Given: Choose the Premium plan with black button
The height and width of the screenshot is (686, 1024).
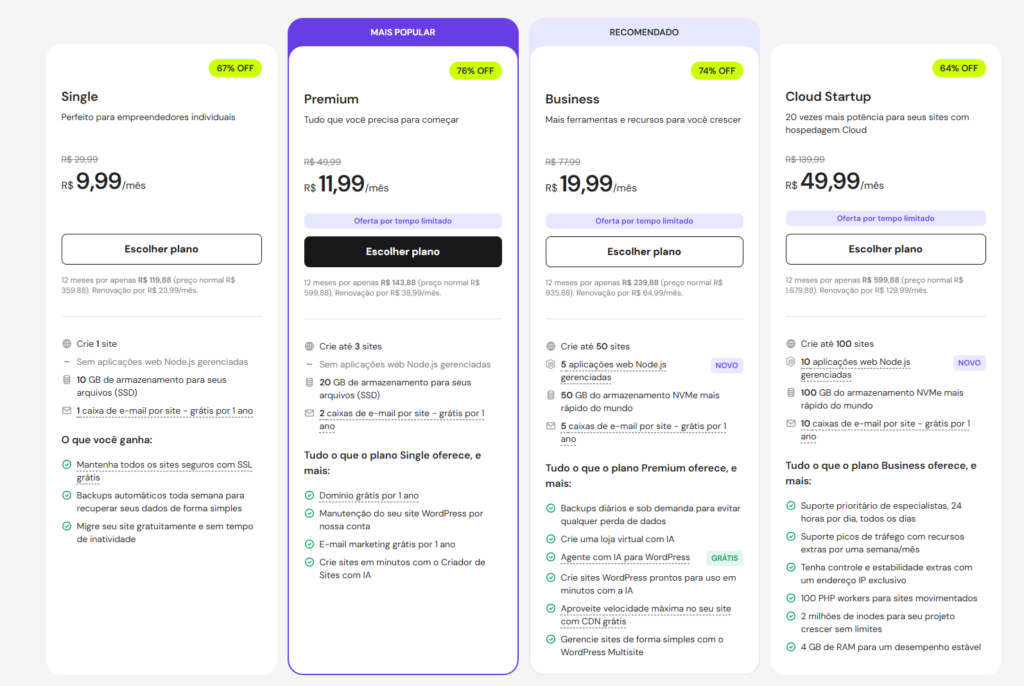Looking at the screenshot, I should pos(403,252).
